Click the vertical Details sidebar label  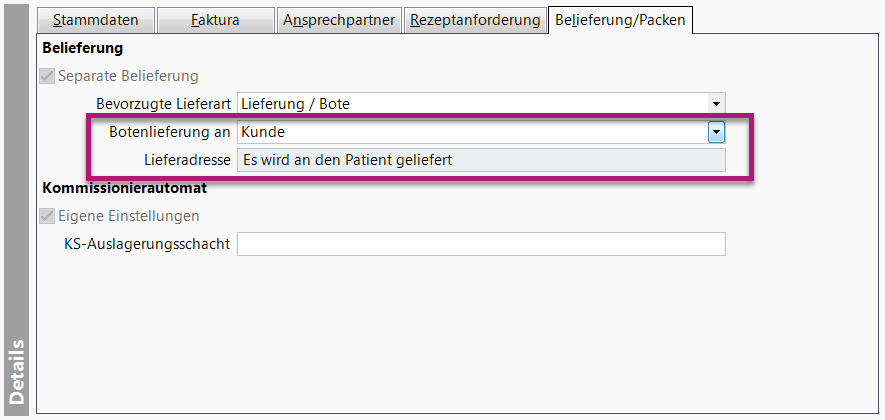pos(17,368)
